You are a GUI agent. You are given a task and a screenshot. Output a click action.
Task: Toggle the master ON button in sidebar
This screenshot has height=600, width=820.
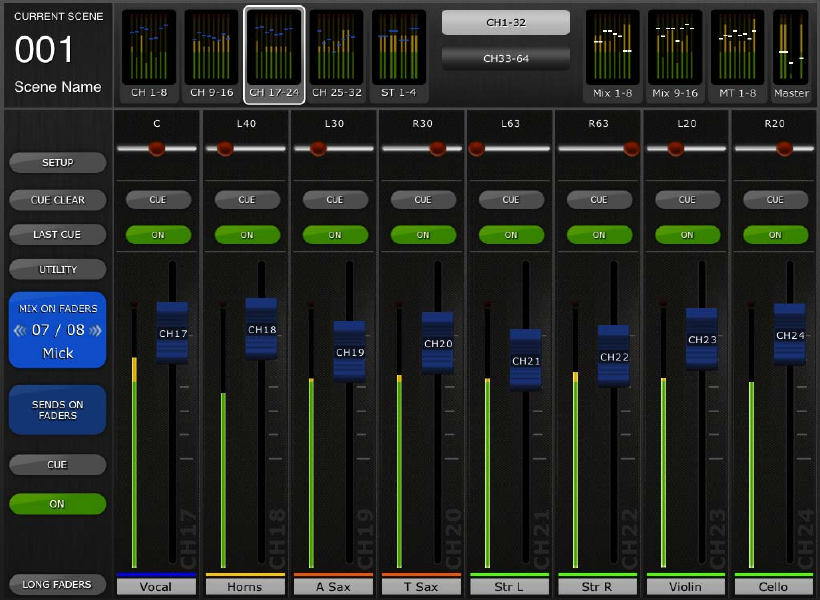(57, 504)
